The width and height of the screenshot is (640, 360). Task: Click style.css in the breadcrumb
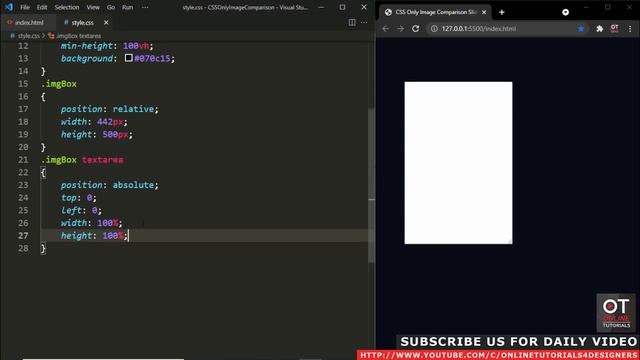click(29, 36)
